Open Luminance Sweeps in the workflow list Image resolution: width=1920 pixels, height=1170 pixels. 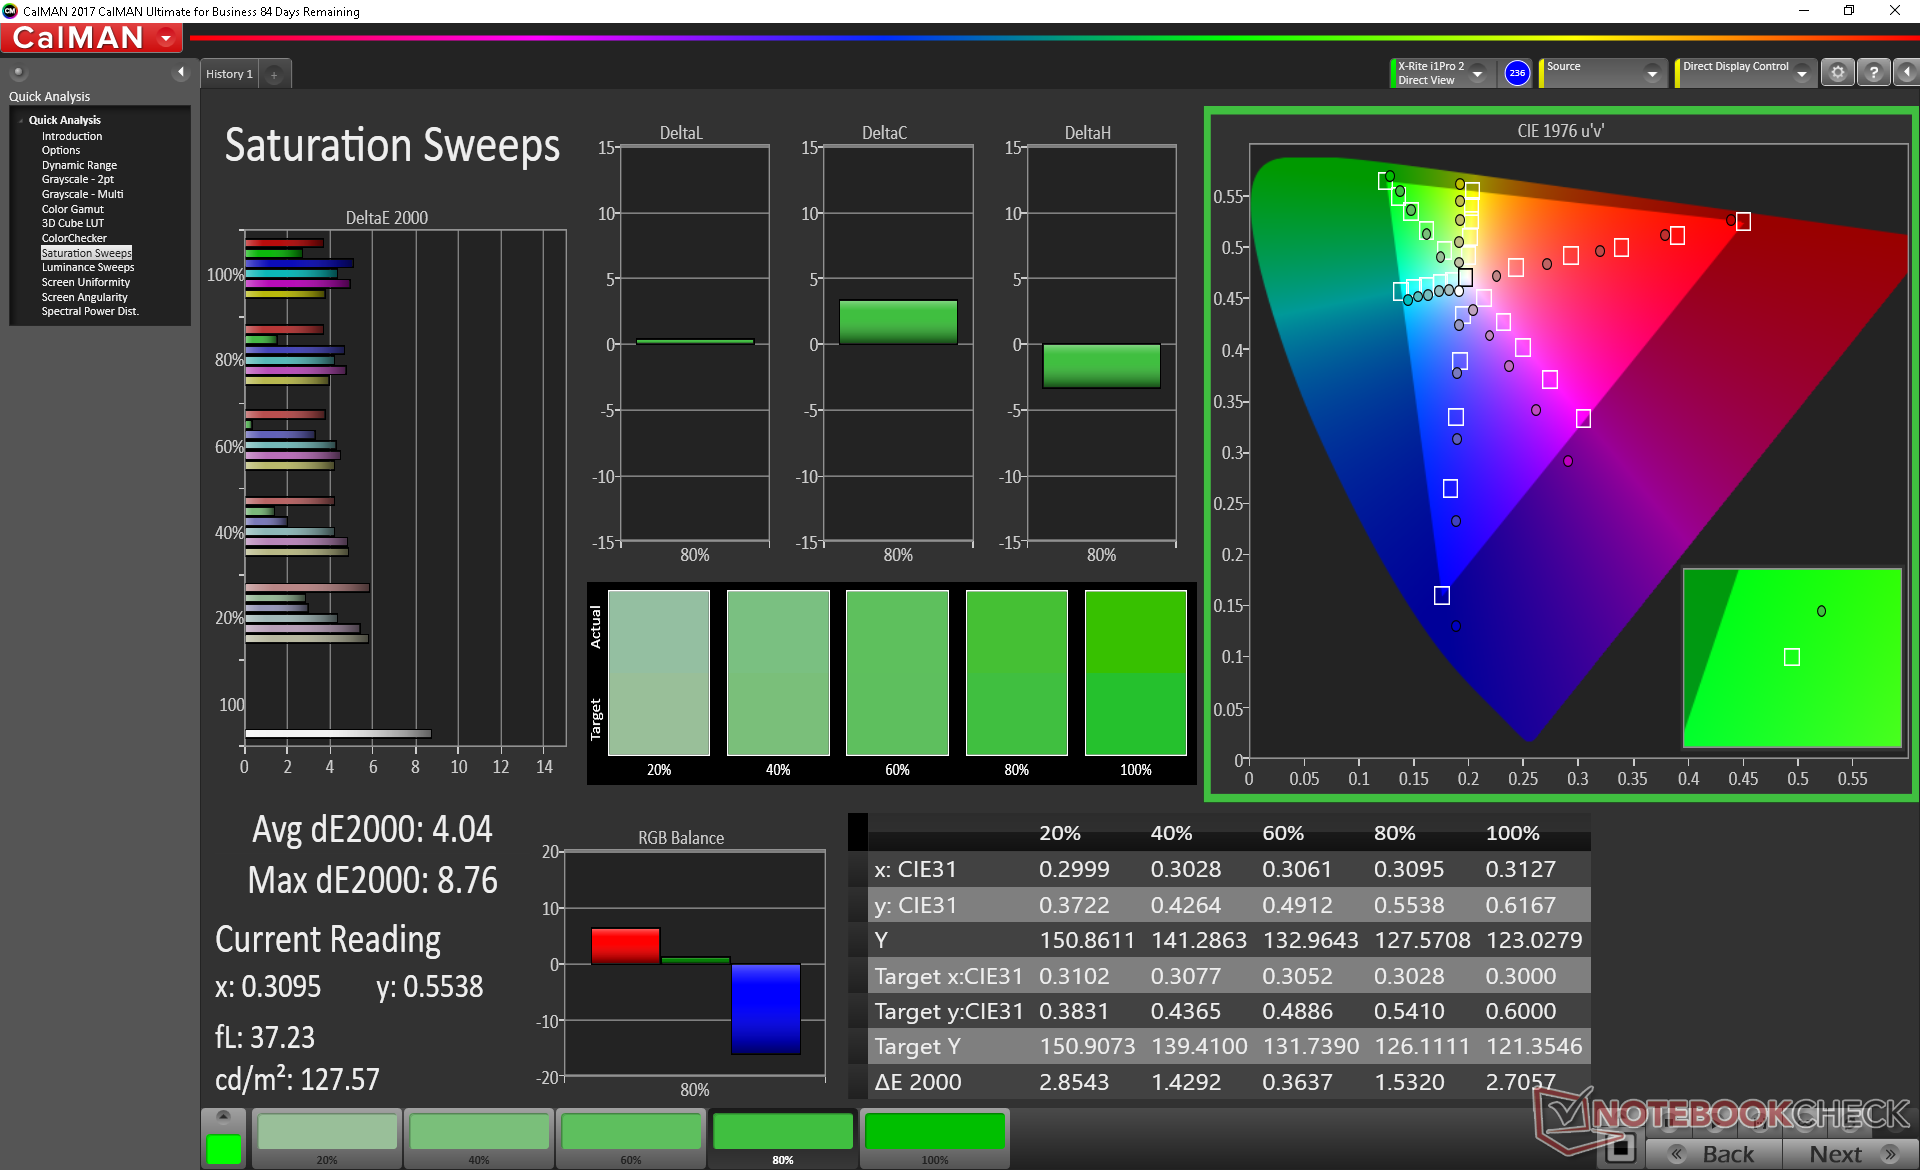[88, 268]
